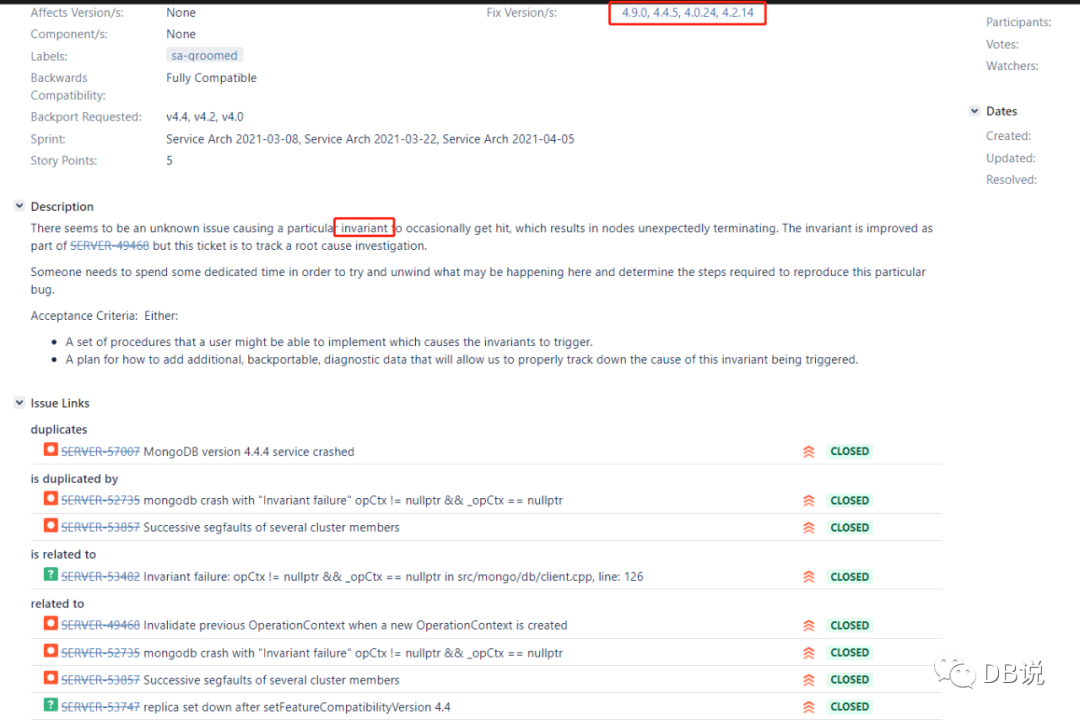
Task: Click 'None' value for Affects Version/s
Action: coord(180,12)
